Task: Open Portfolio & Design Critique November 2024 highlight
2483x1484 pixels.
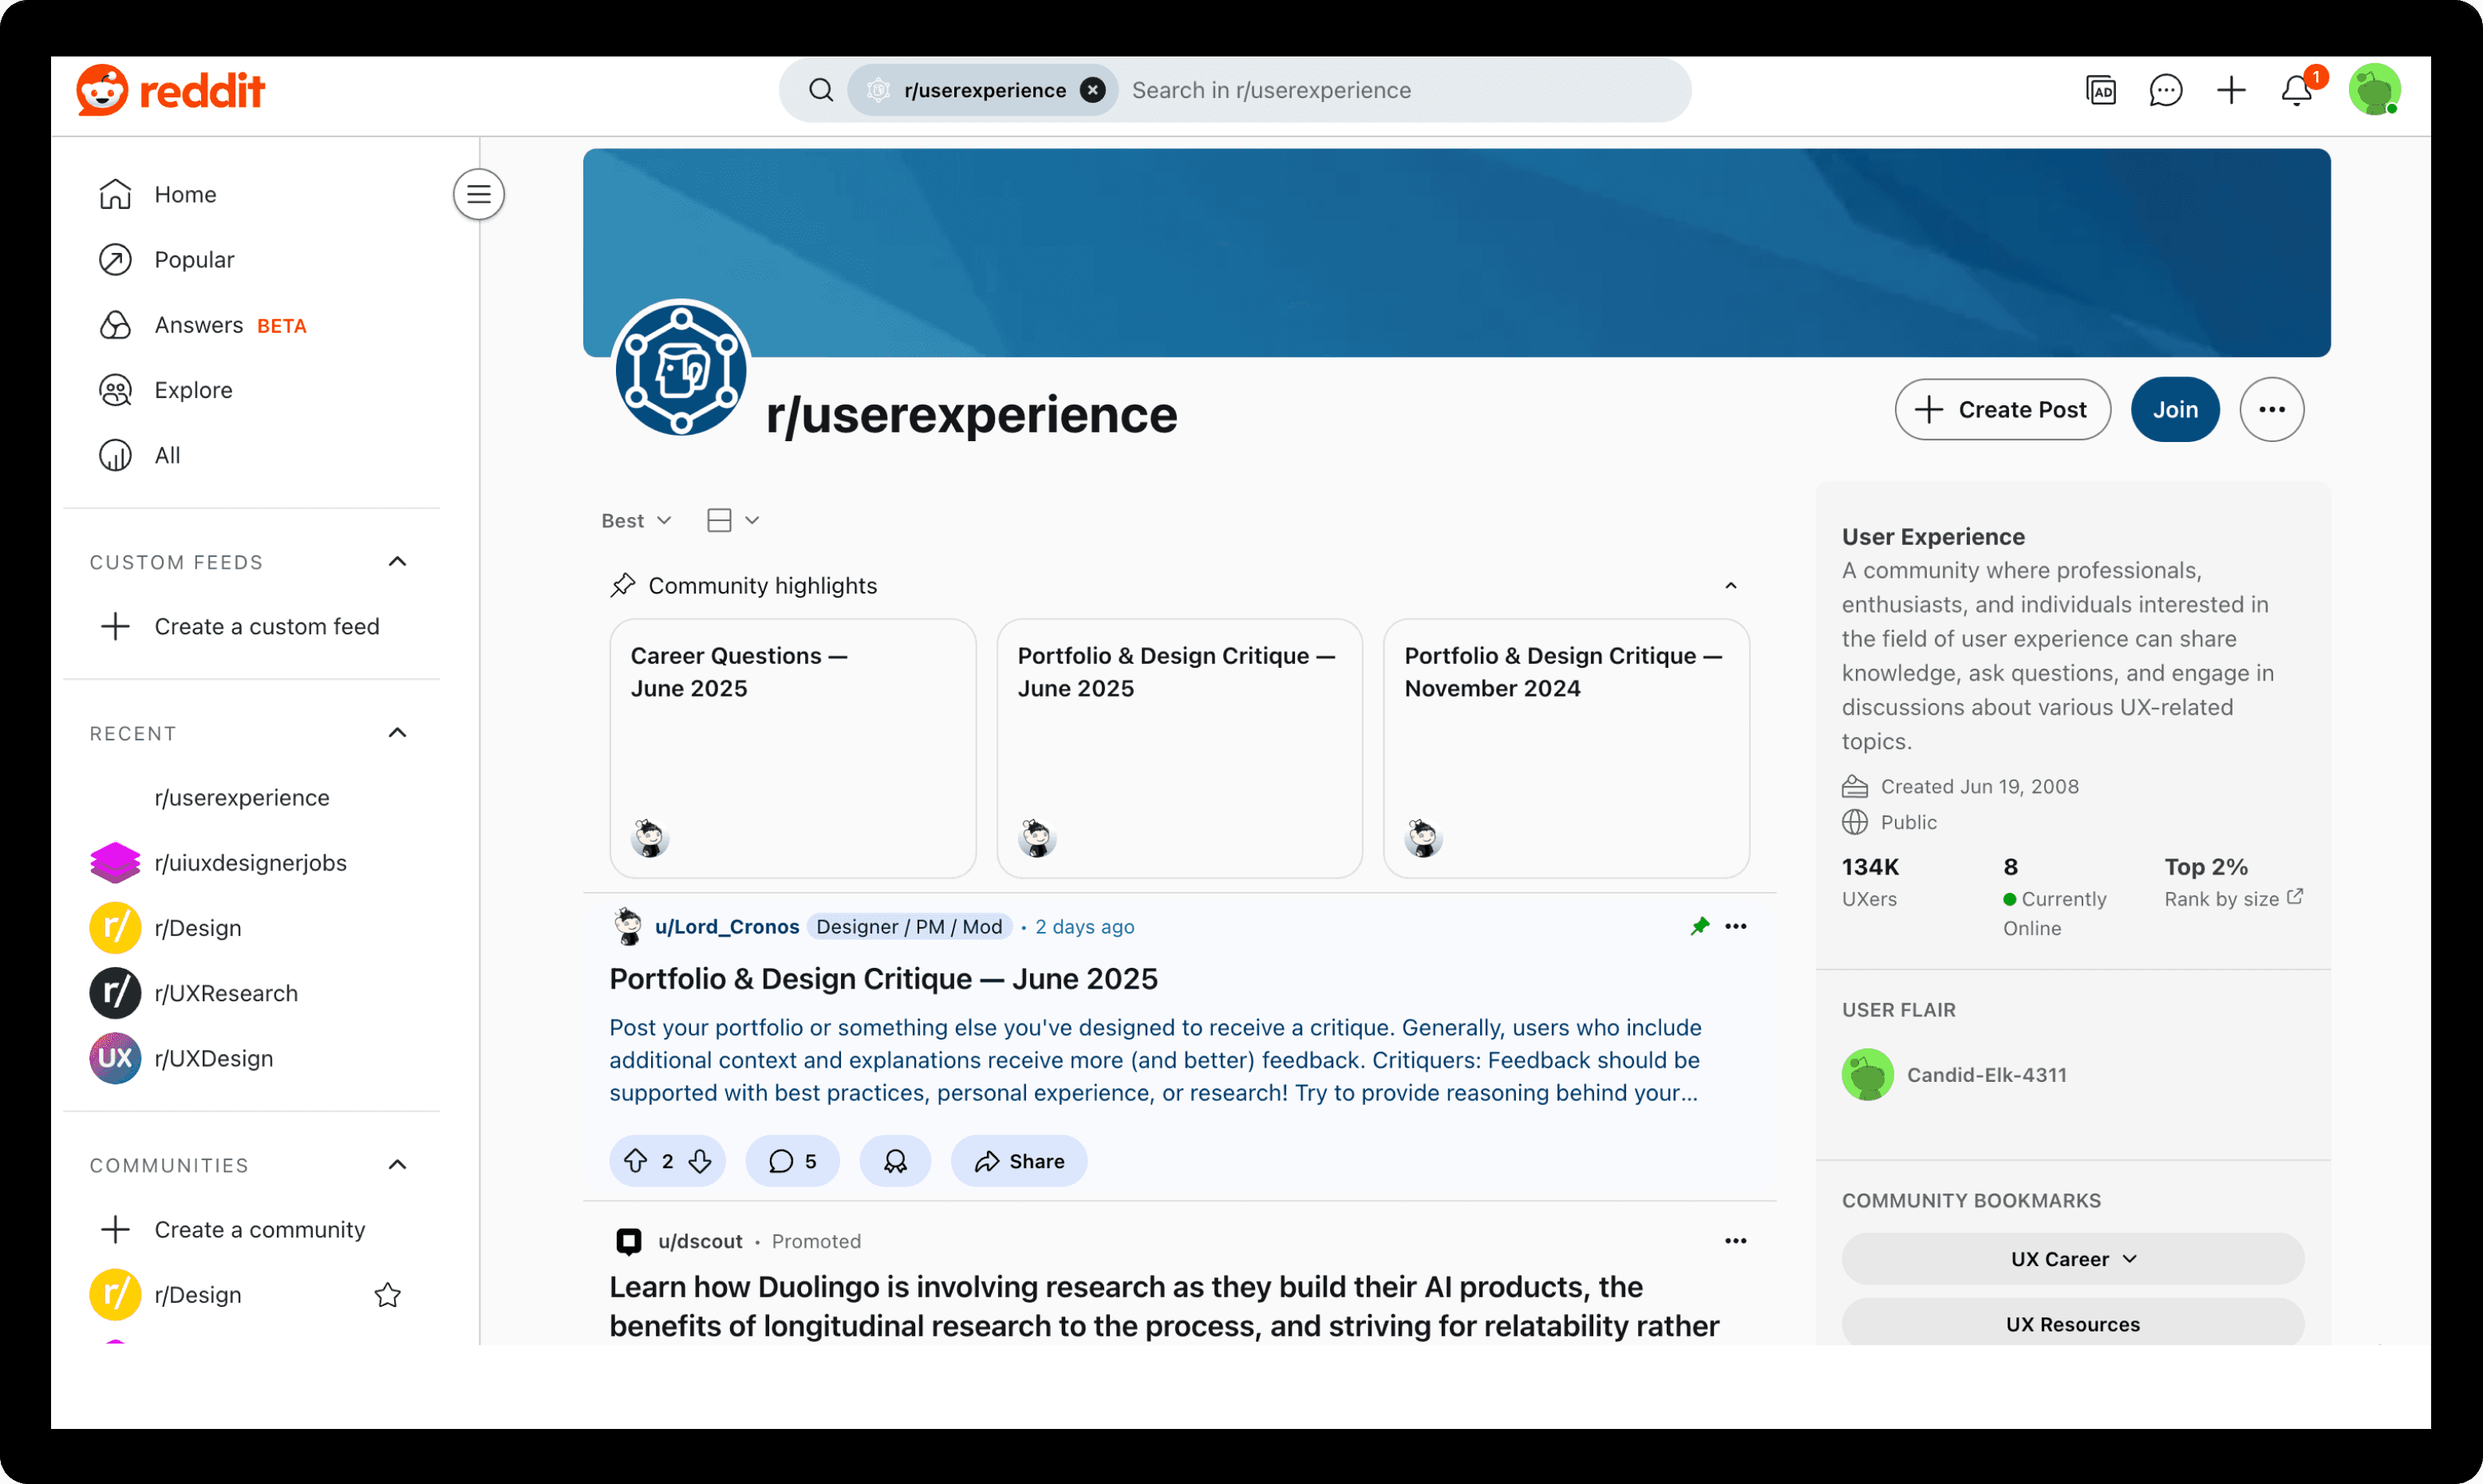Action: pyautogui.click(x=1566, y=748)
